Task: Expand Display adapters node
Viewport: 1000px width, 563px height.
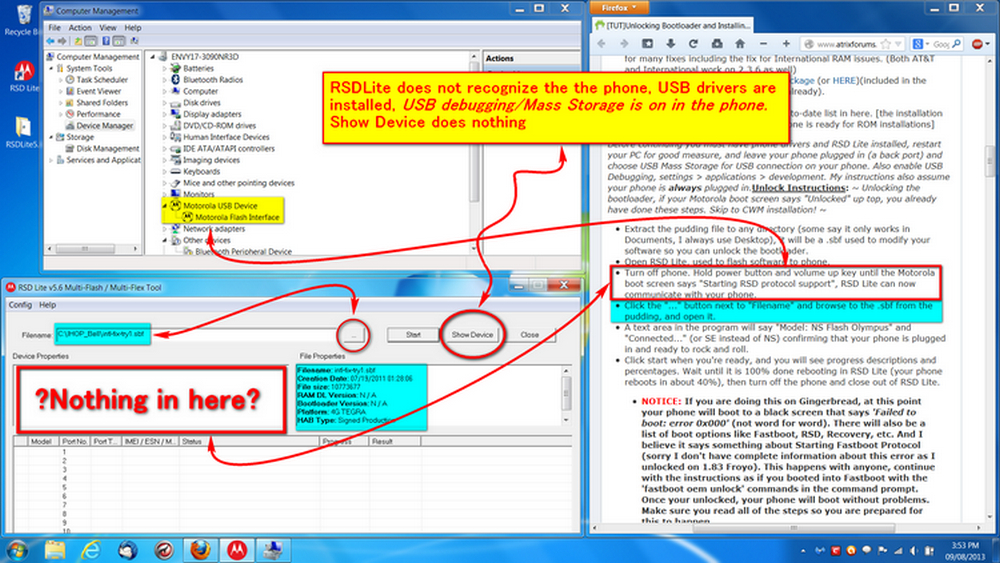Action: point(165,114)
